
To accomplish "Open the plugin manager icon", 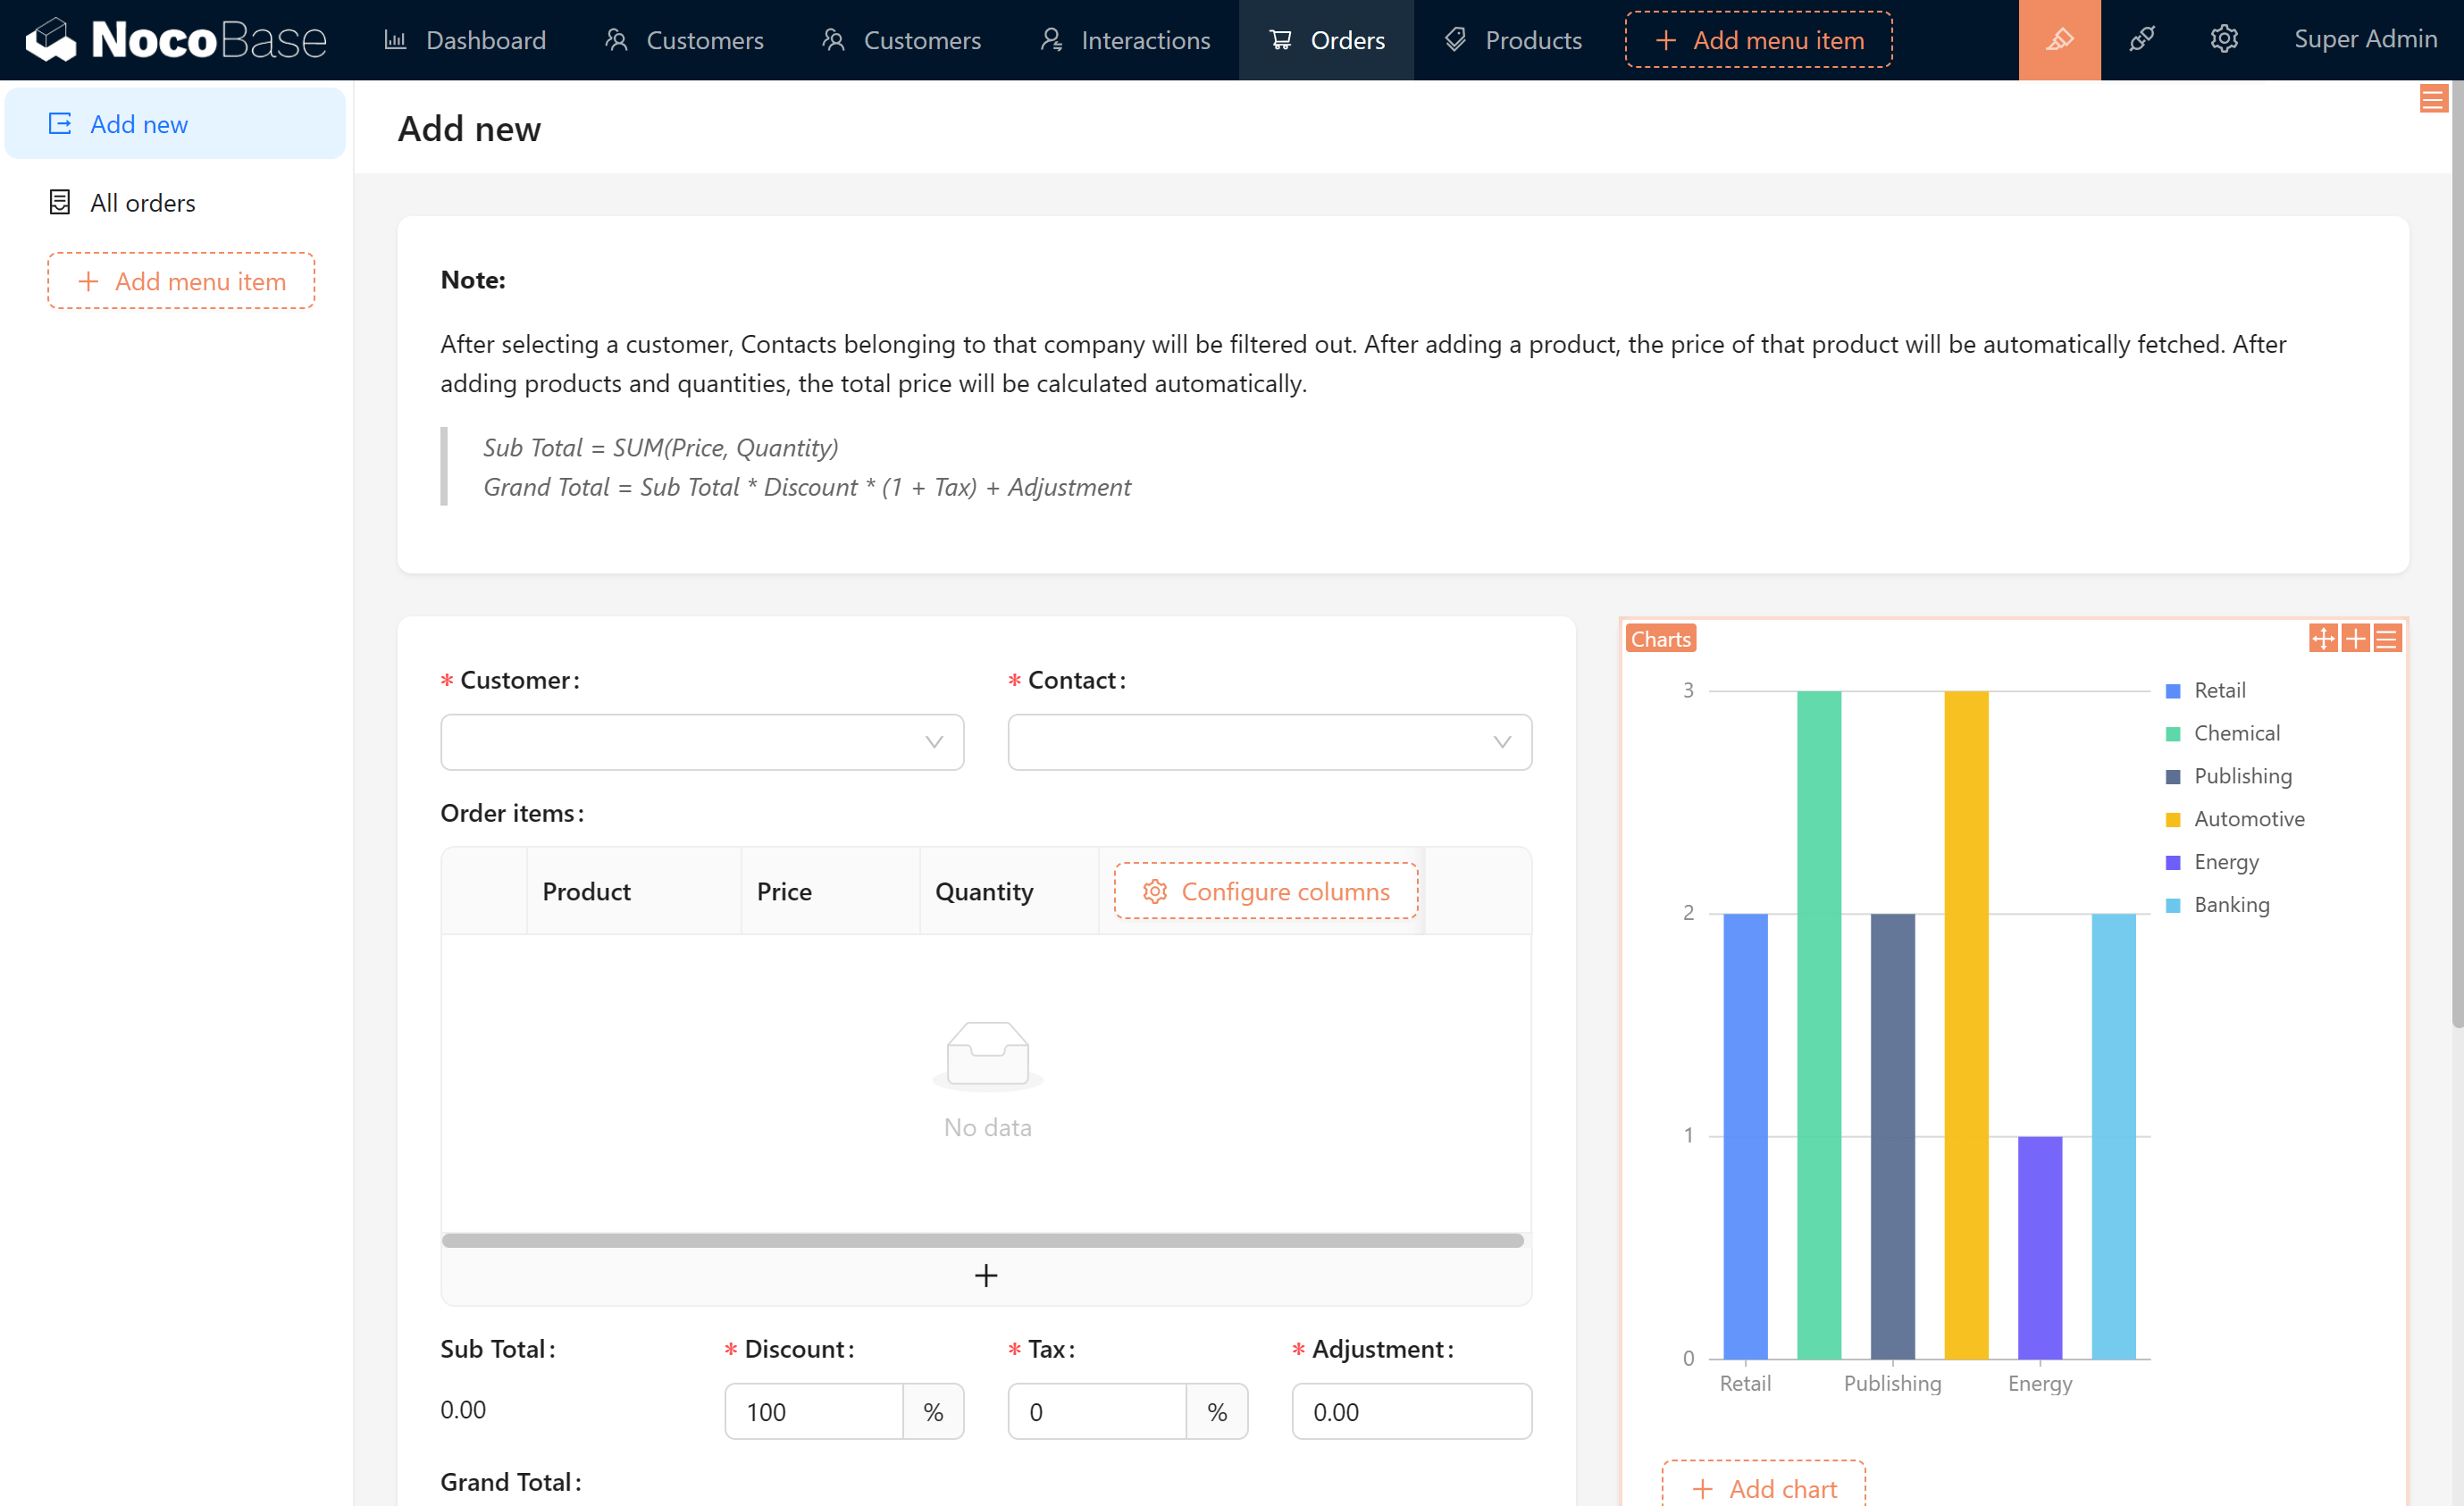I will point(2141,40).
